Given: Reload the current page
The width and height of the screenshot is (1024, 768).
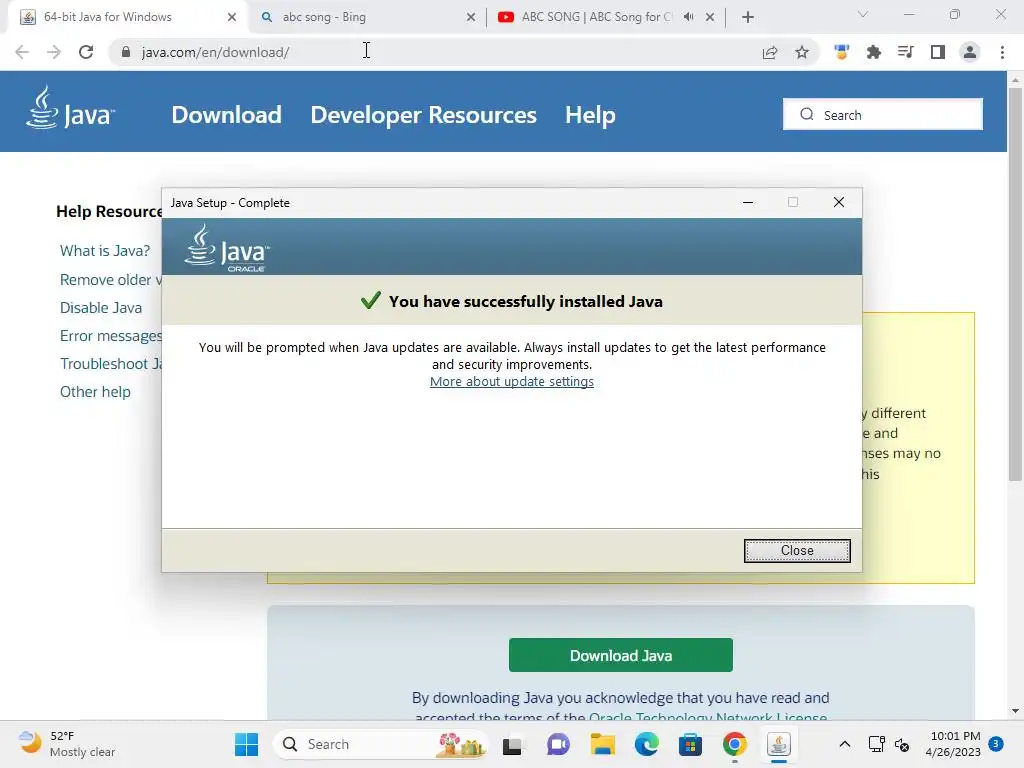Looking at the screenshot, I should point(86,52).
